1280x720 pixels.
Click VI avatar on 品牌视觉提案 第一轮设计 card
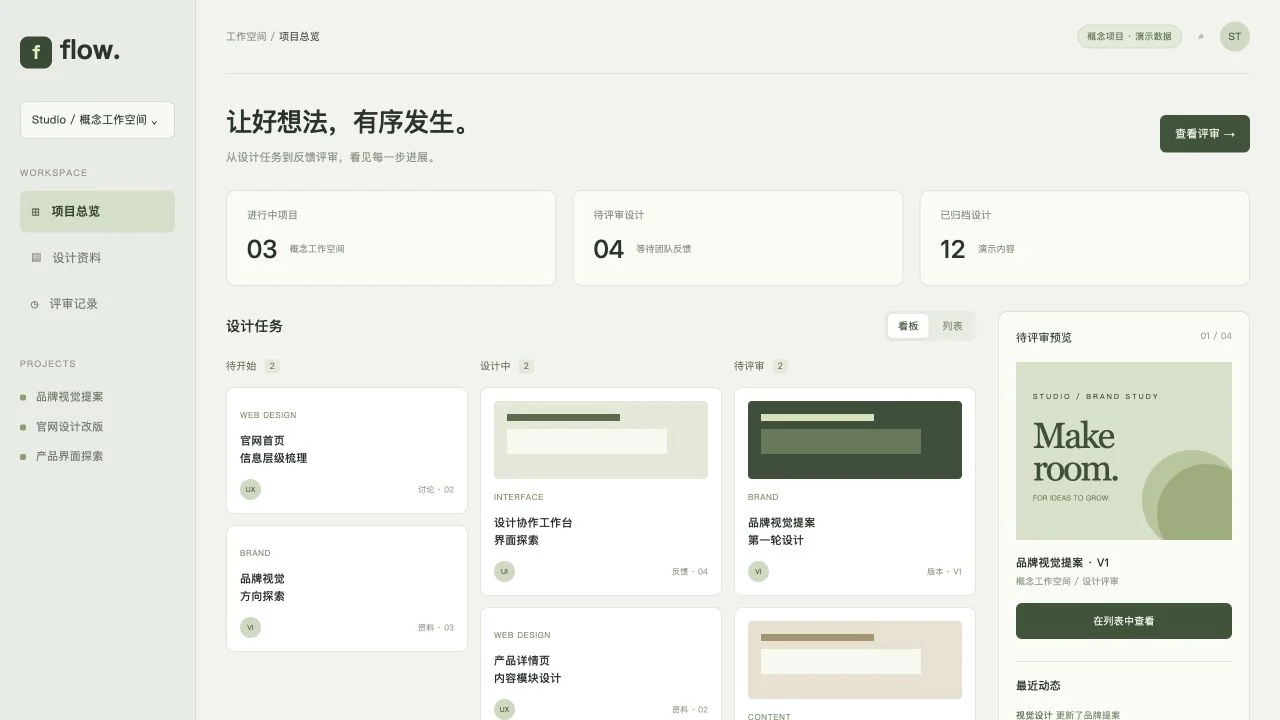pos(758,572)
